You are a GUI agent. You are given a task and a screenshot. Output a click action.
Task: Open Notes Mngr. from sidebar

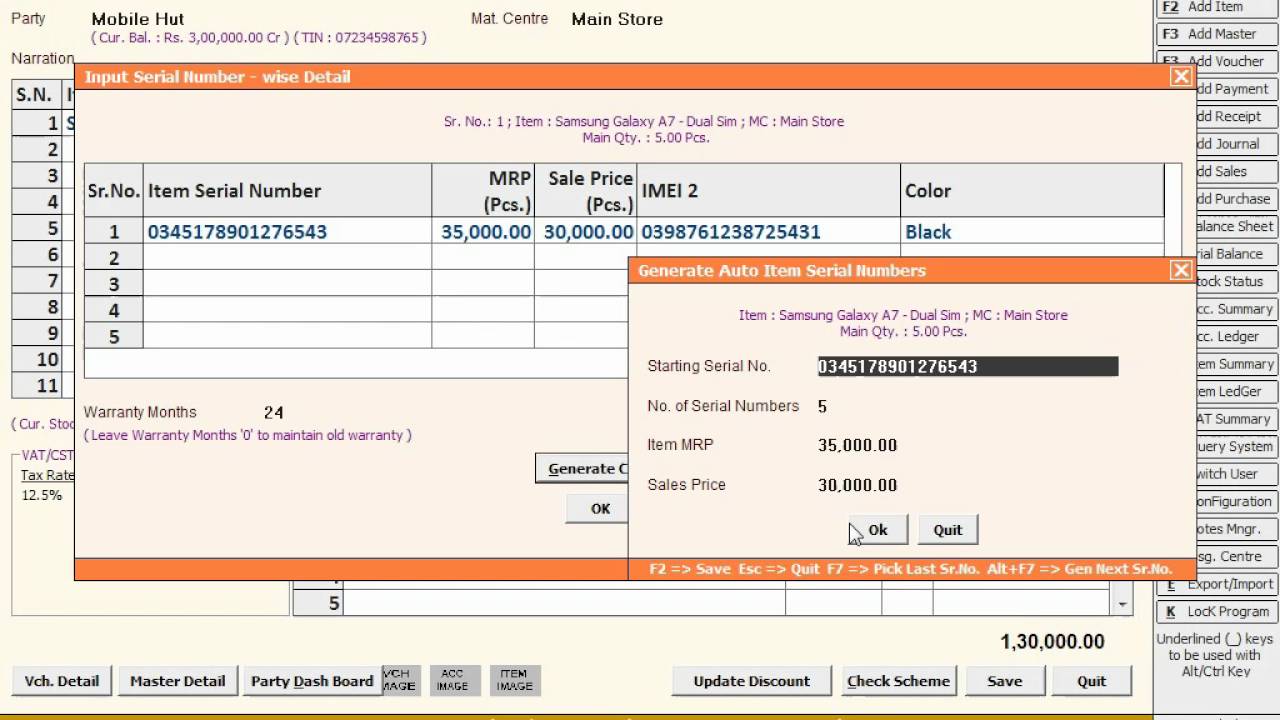coord(1237,529)
